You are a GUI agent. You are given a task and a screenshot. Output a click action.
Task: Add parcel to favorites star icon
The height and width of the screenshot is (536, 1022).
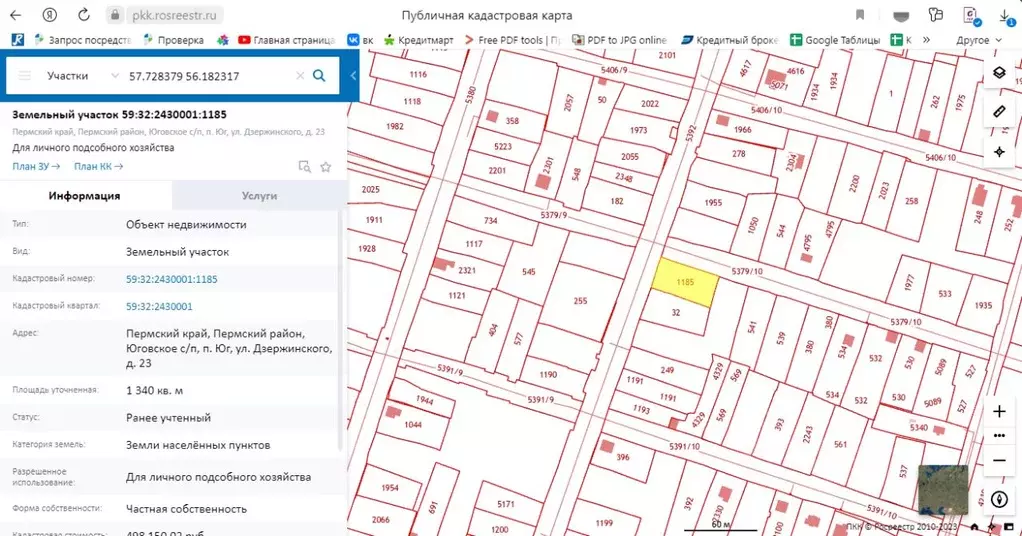[326, 167]
